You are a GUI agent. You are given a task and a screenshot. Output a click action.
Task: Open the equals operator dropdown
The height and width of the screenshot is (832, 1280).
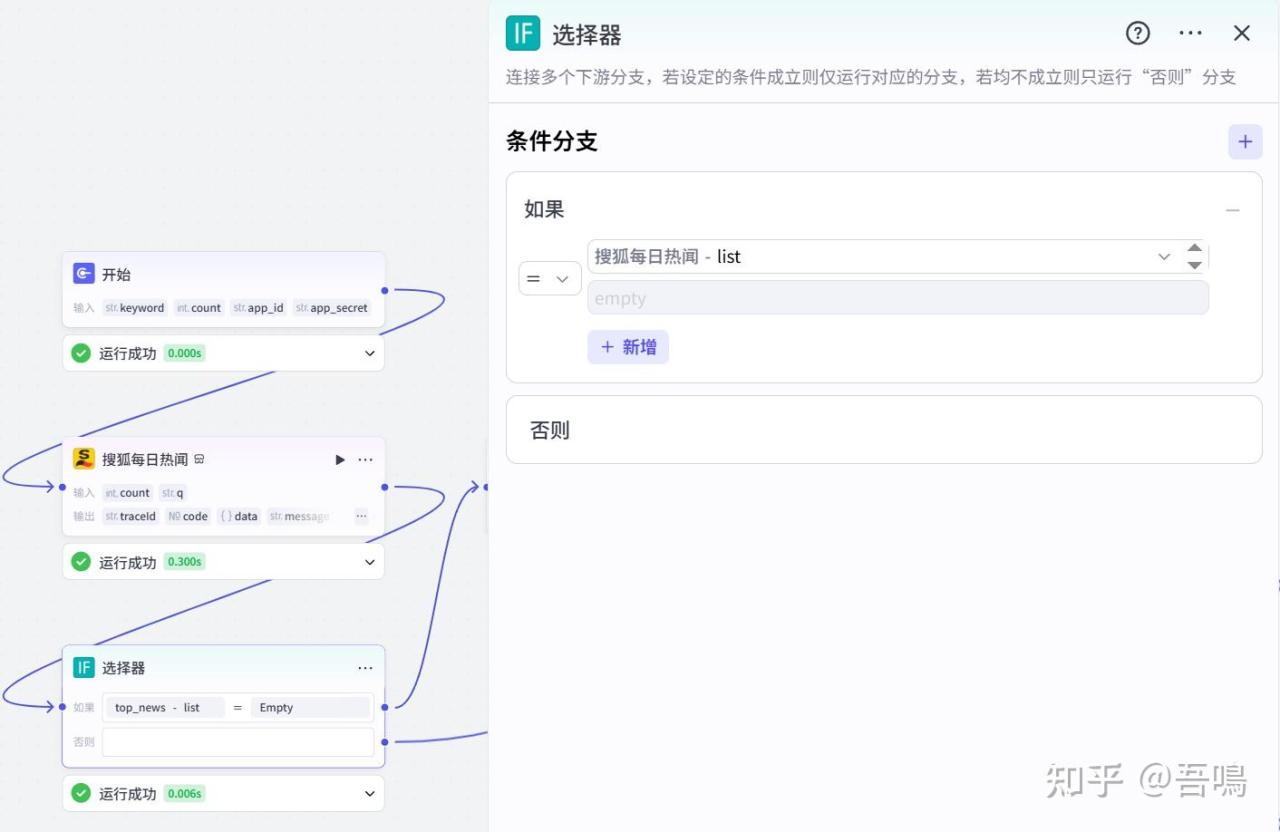click(549, 279)
